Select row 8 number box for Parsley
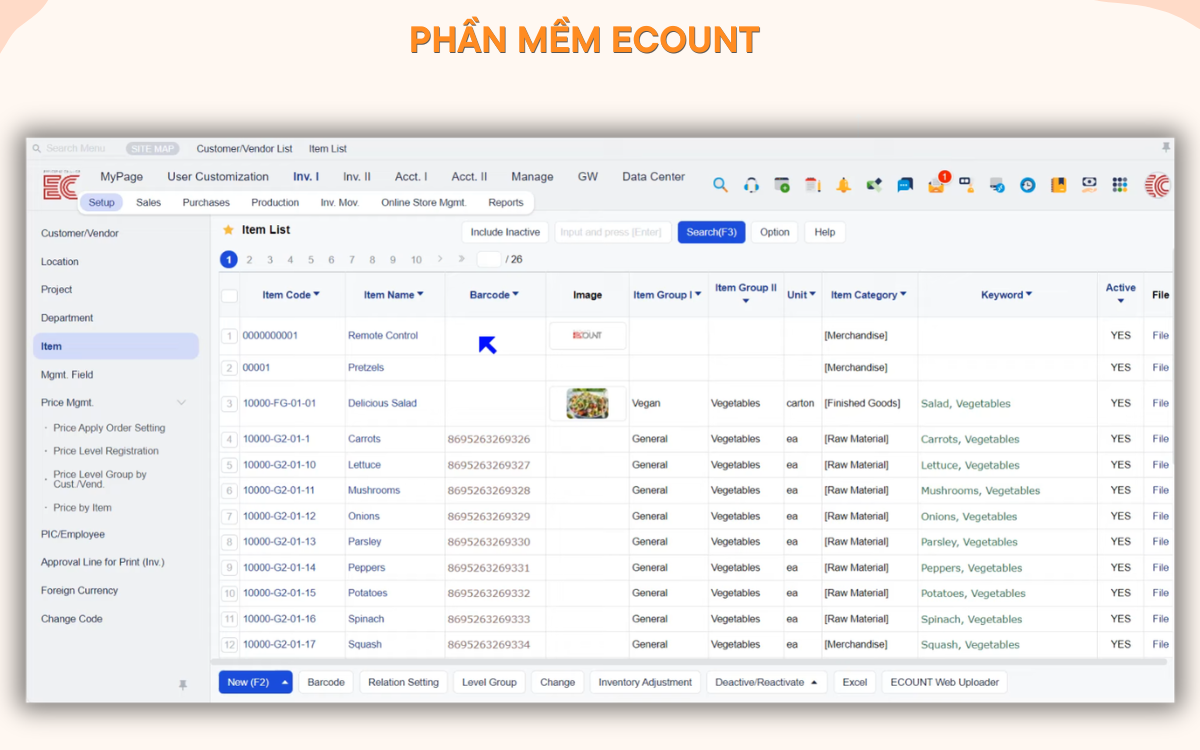Viewport: 1200px width, 750px height. point(230,542)
